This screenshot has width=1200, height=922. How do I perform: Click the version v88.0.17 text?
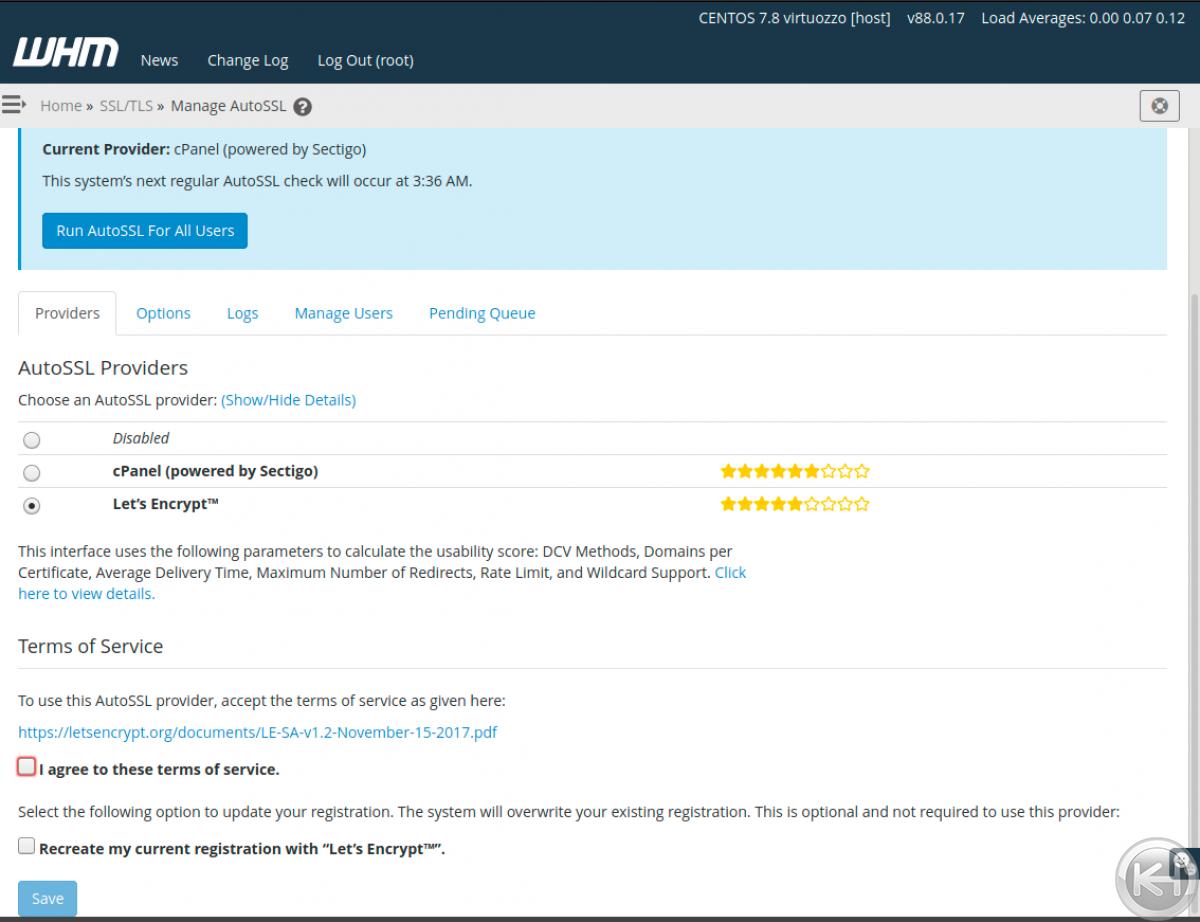point(936,18)
